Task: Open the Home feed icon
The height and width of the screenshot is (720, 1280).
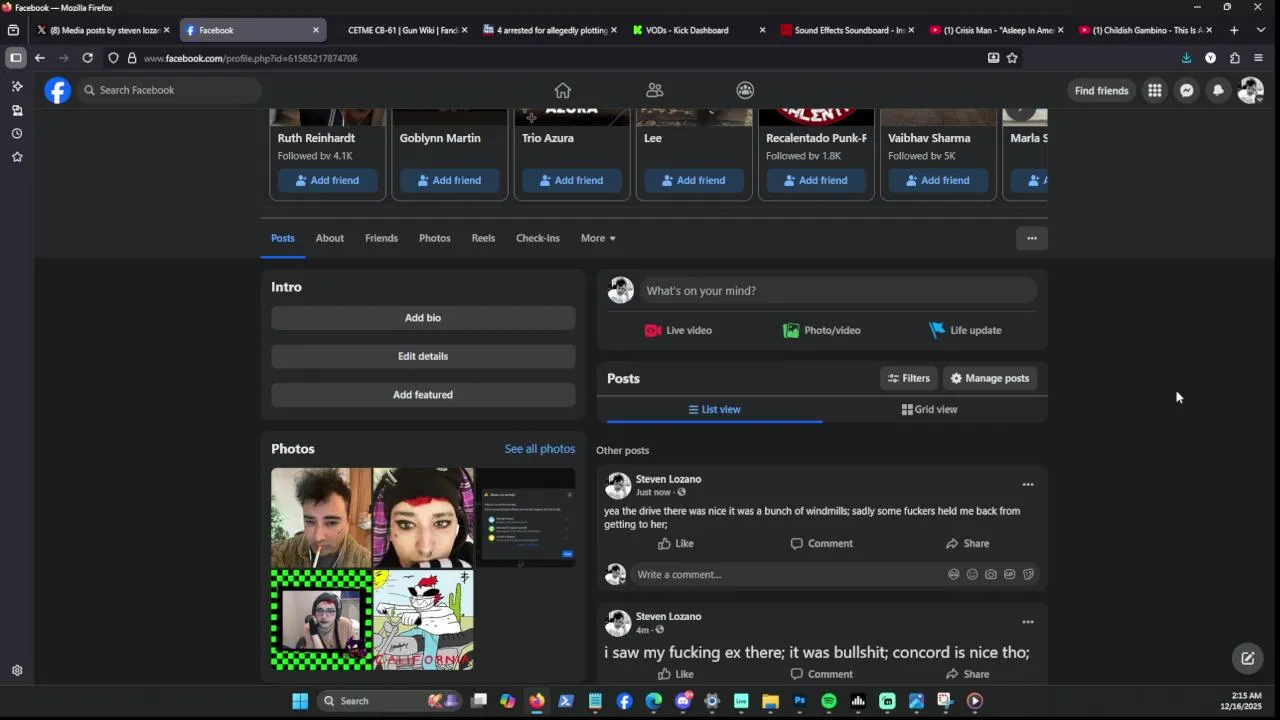Action: coord(563,90)
